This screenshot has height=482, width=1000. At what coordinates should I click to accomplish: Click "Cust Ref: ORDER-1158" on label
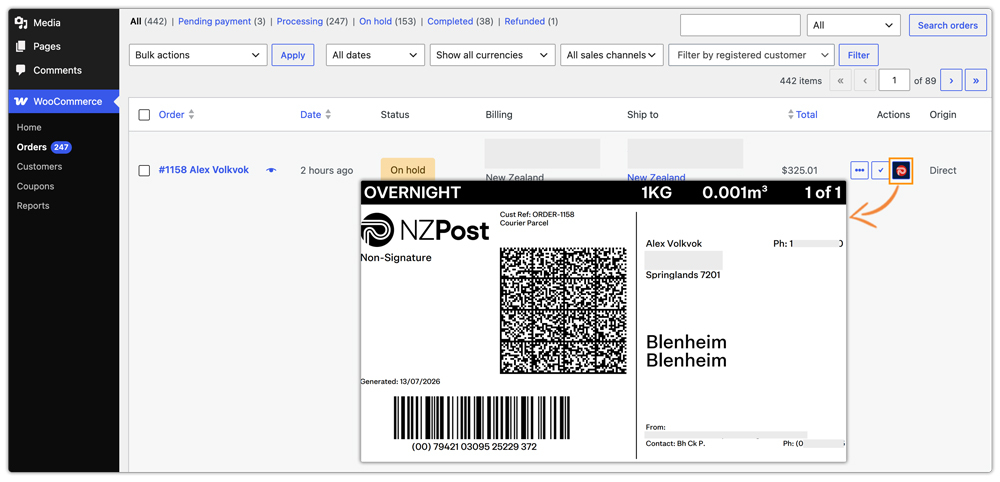pos(537,215)
